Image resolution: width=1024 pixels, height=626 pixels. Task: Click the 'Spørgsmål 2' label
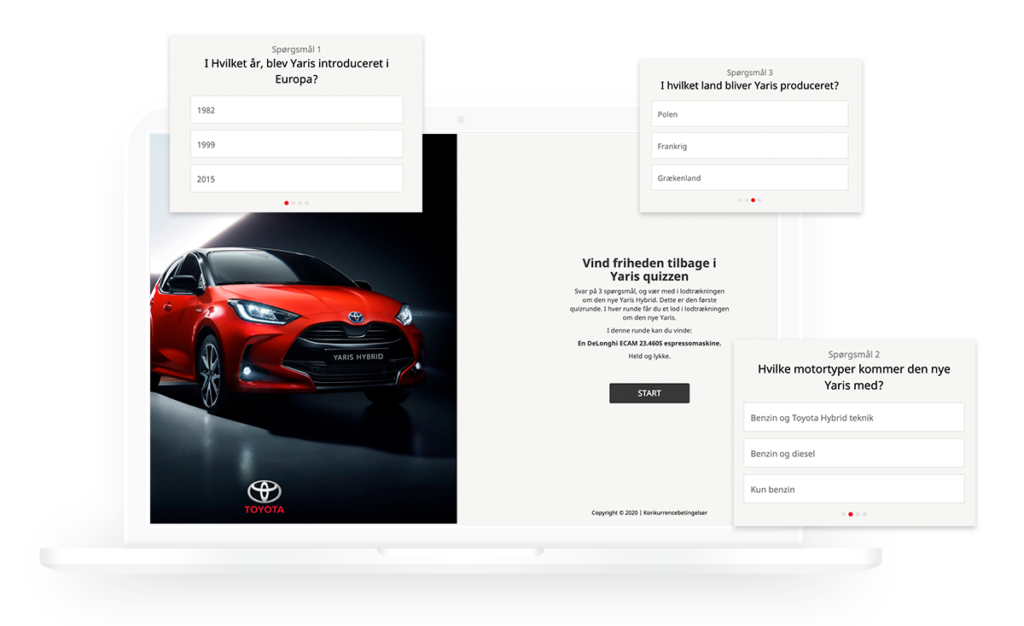(x=854, y=354)
